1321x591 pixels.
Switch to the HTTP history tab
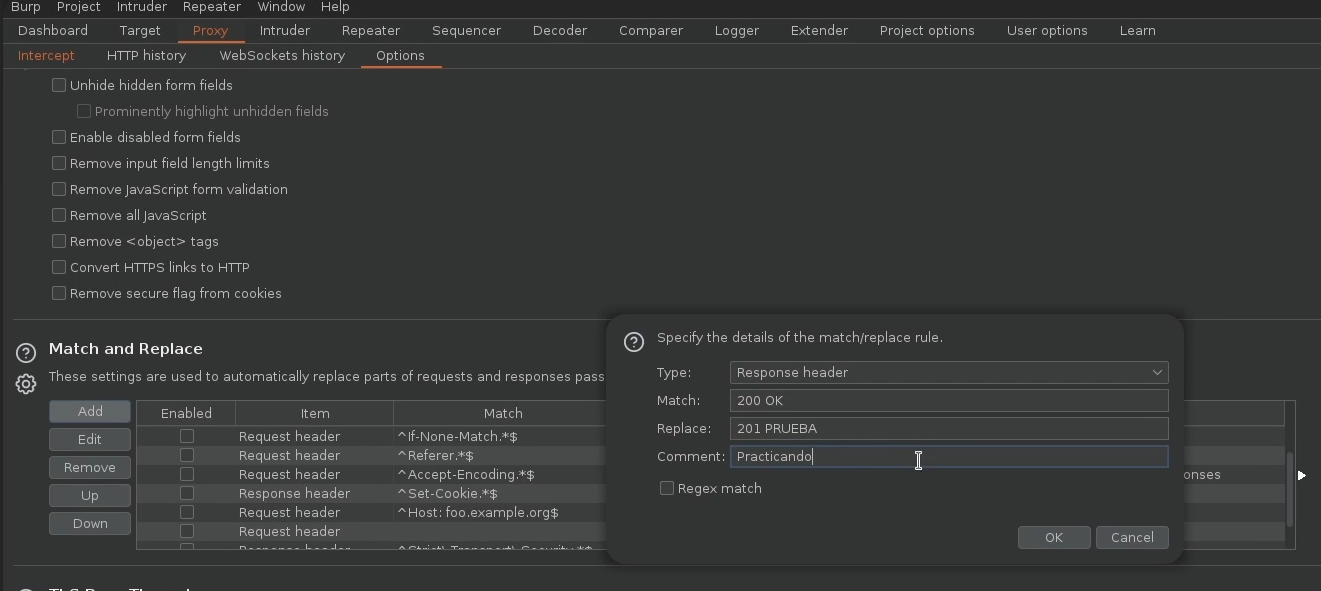point(146,55)
